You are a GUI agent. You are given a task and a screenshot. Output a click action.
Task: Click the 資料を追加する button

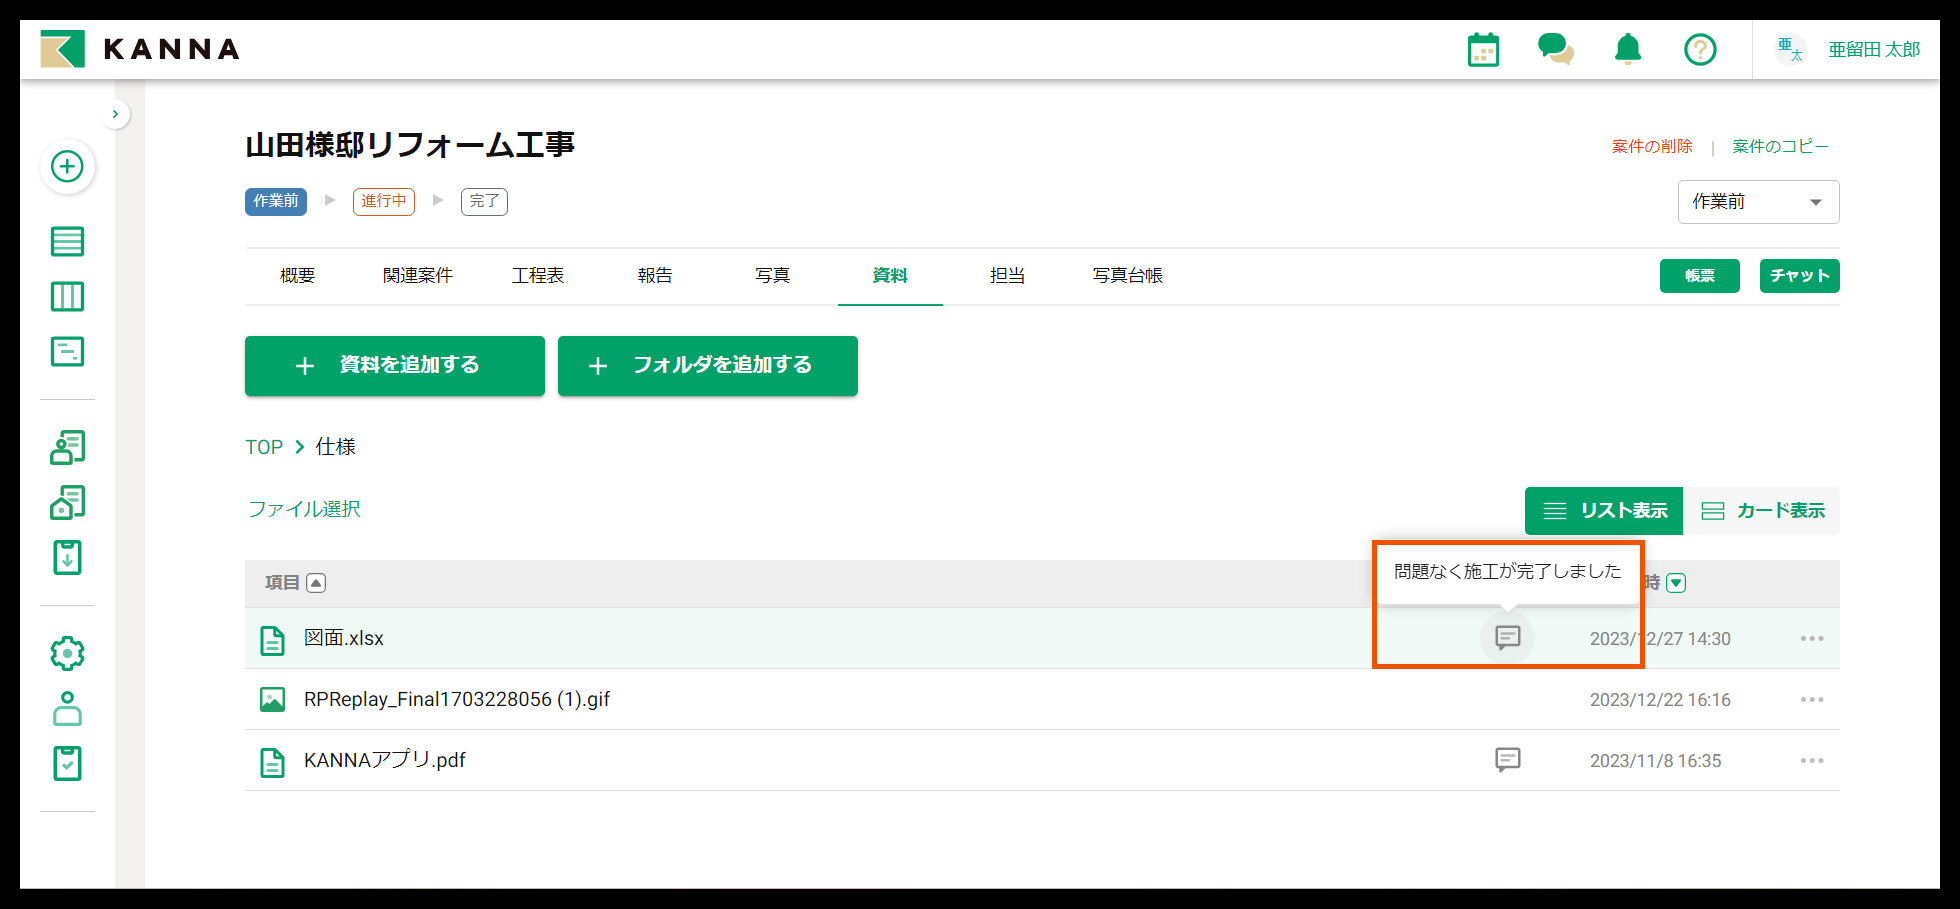pos(394,366)
